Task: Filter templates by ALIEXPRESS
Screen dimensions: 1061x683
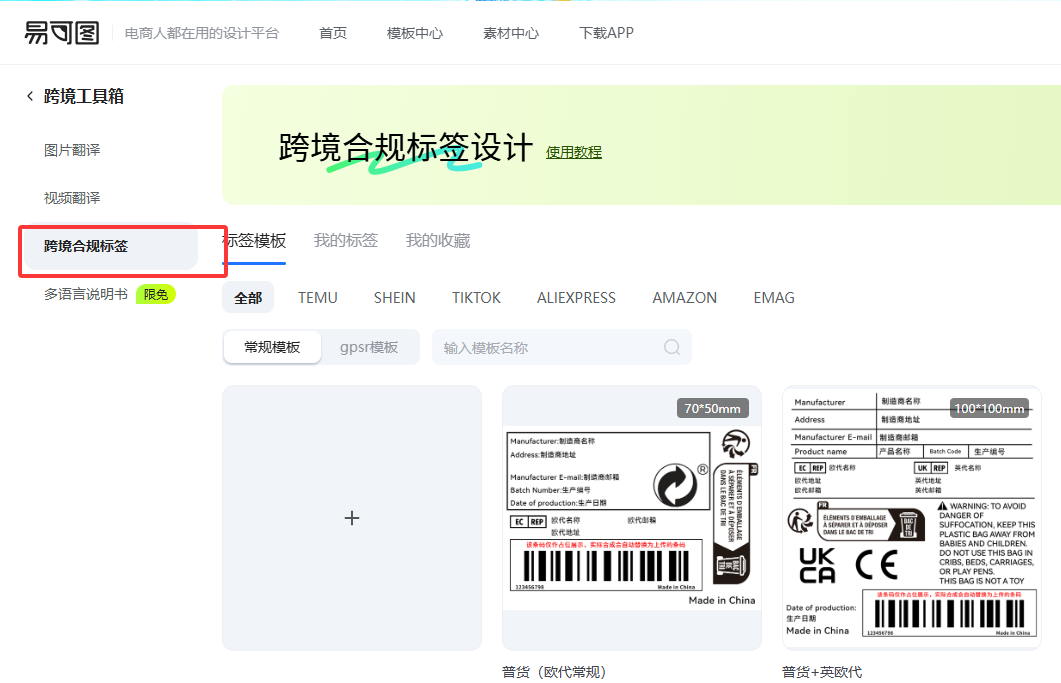Action: (577, 298)
